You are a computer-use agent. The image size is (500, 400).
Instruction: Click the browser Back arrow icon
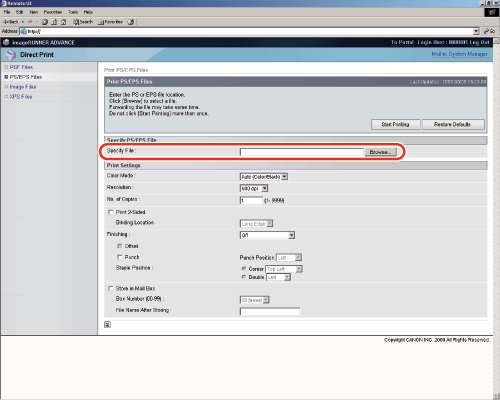(6, 22)
